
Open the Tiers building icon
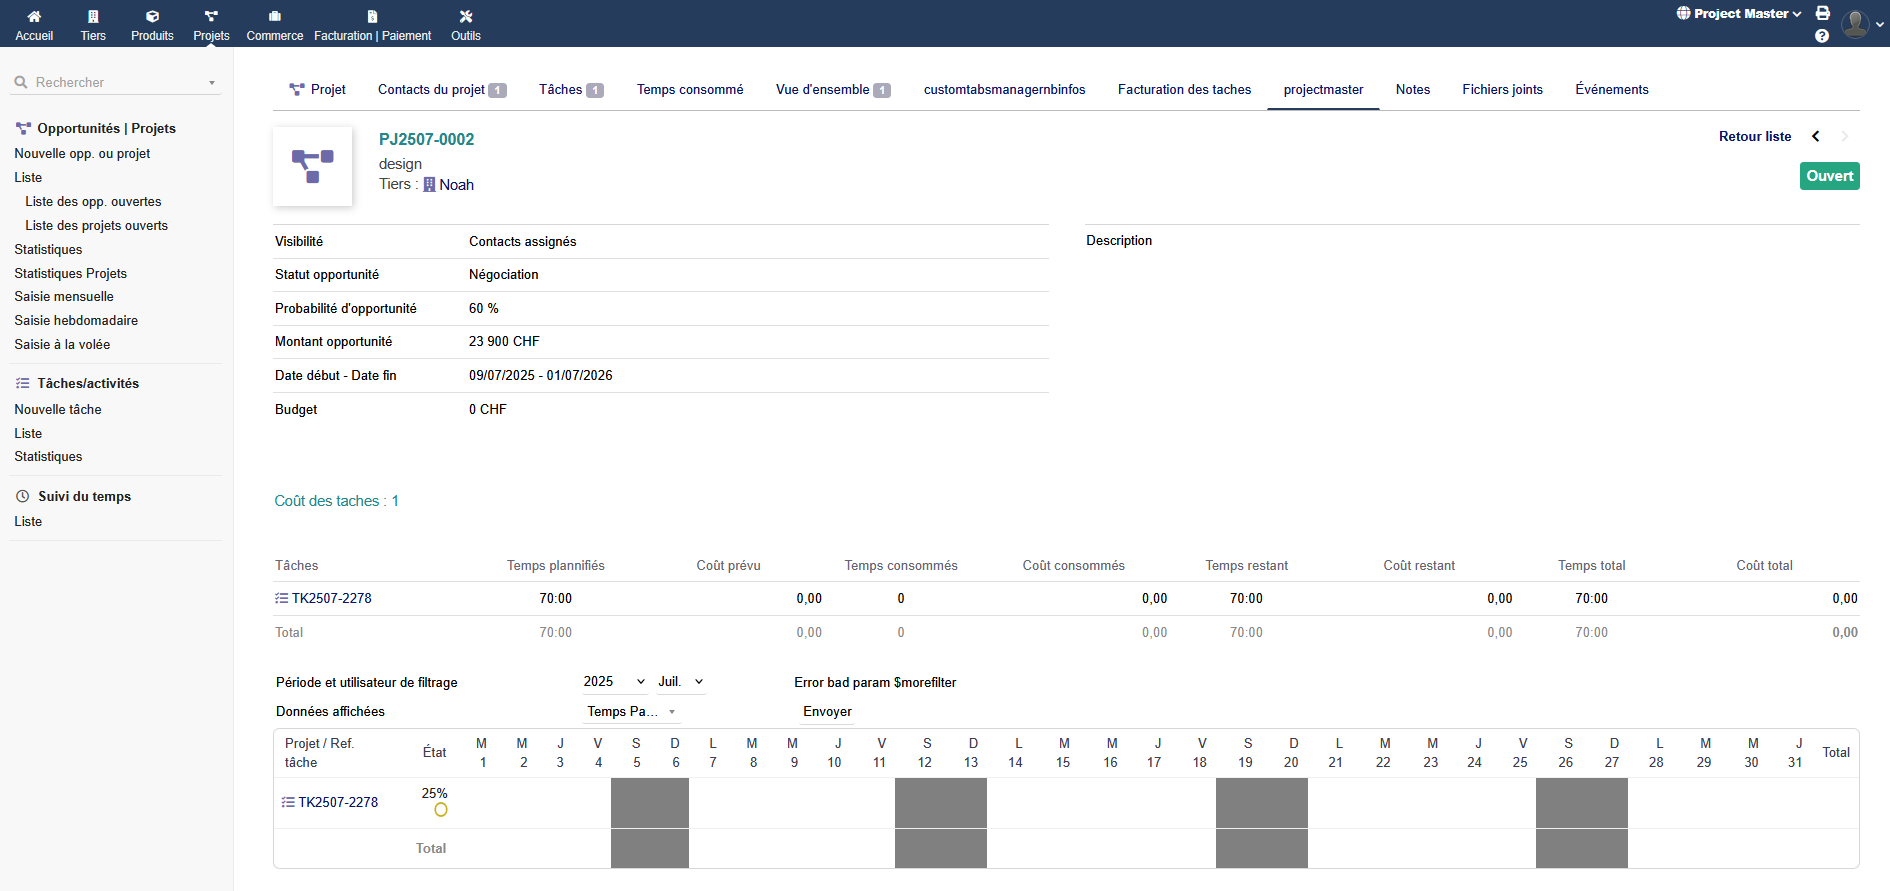point(93,17)
